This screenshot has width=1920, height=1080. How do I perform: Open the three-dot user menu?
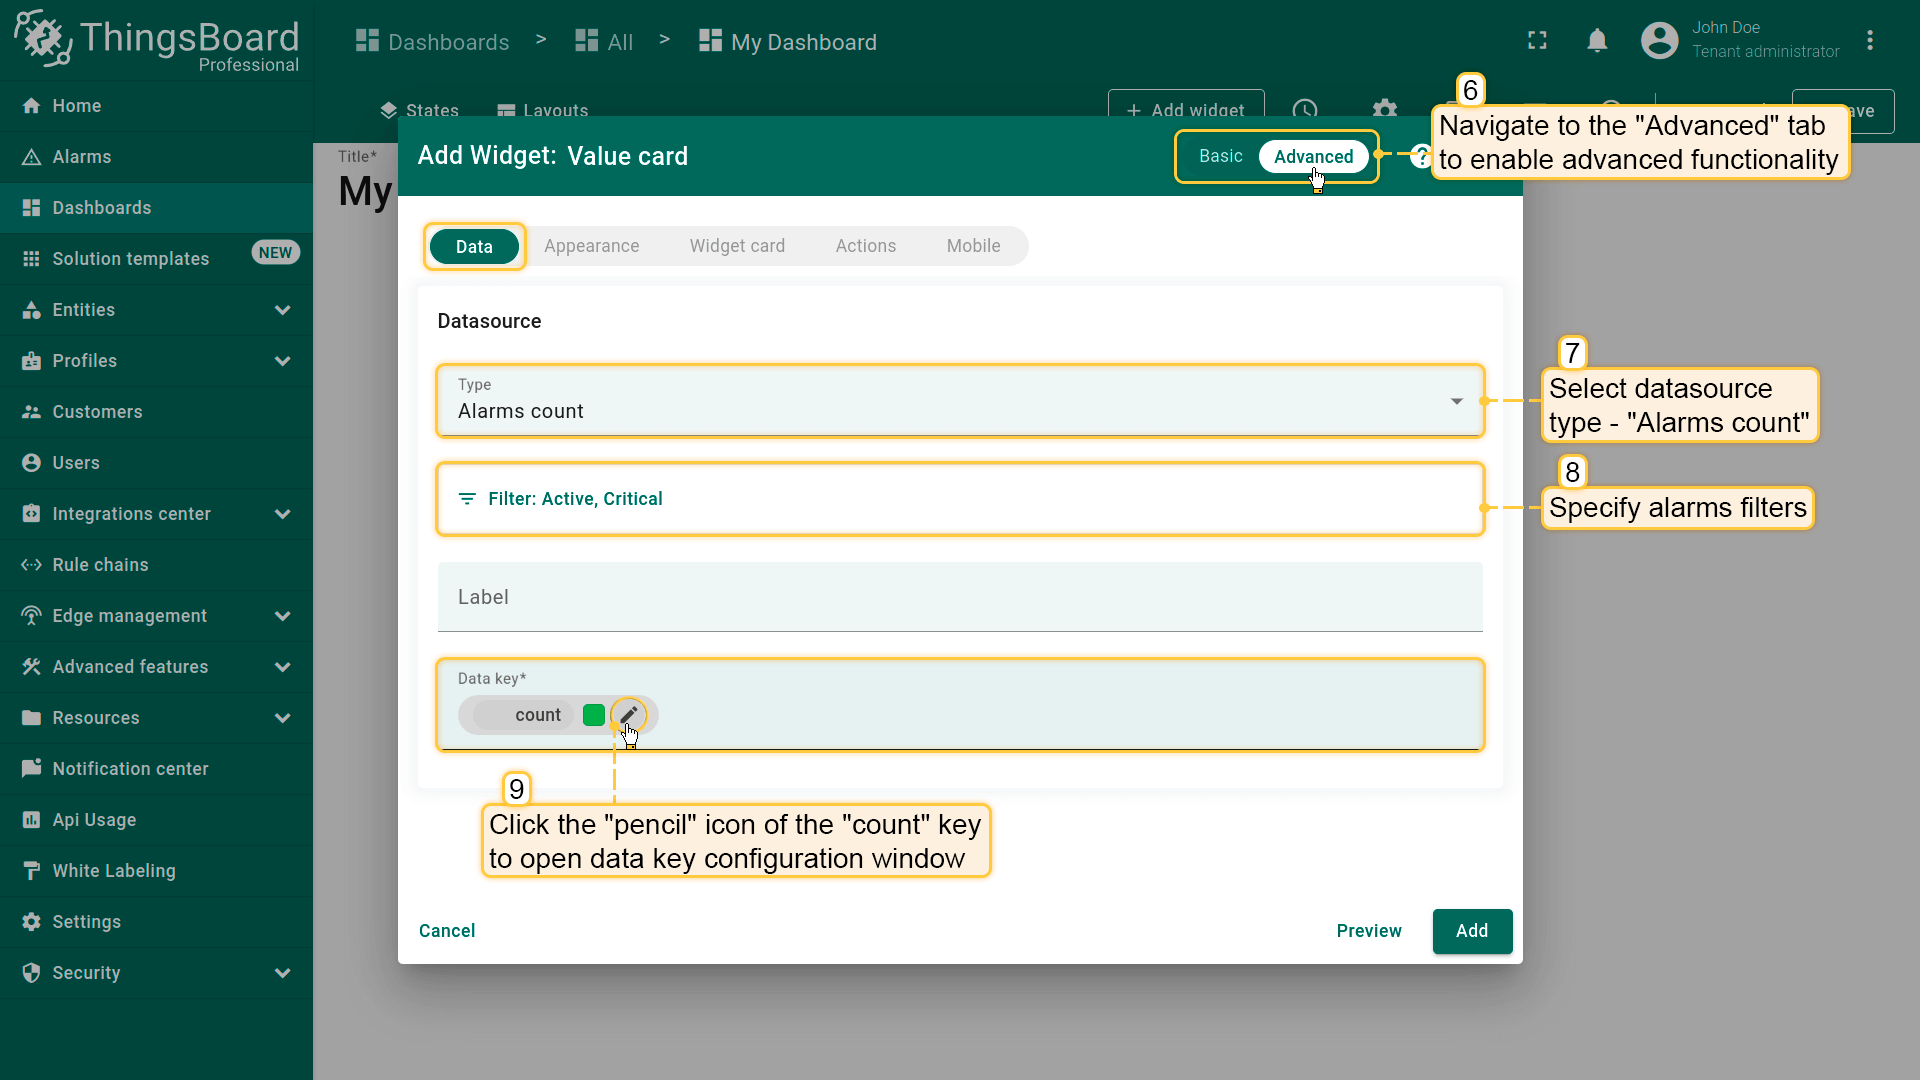tap(1869, 41)
